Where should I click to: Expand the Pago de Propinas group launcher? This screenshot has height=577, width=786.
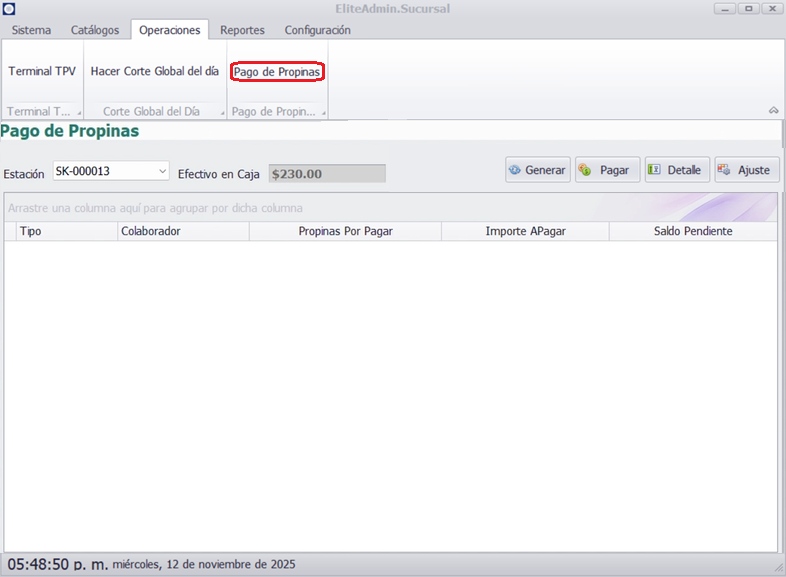point(323,112)
